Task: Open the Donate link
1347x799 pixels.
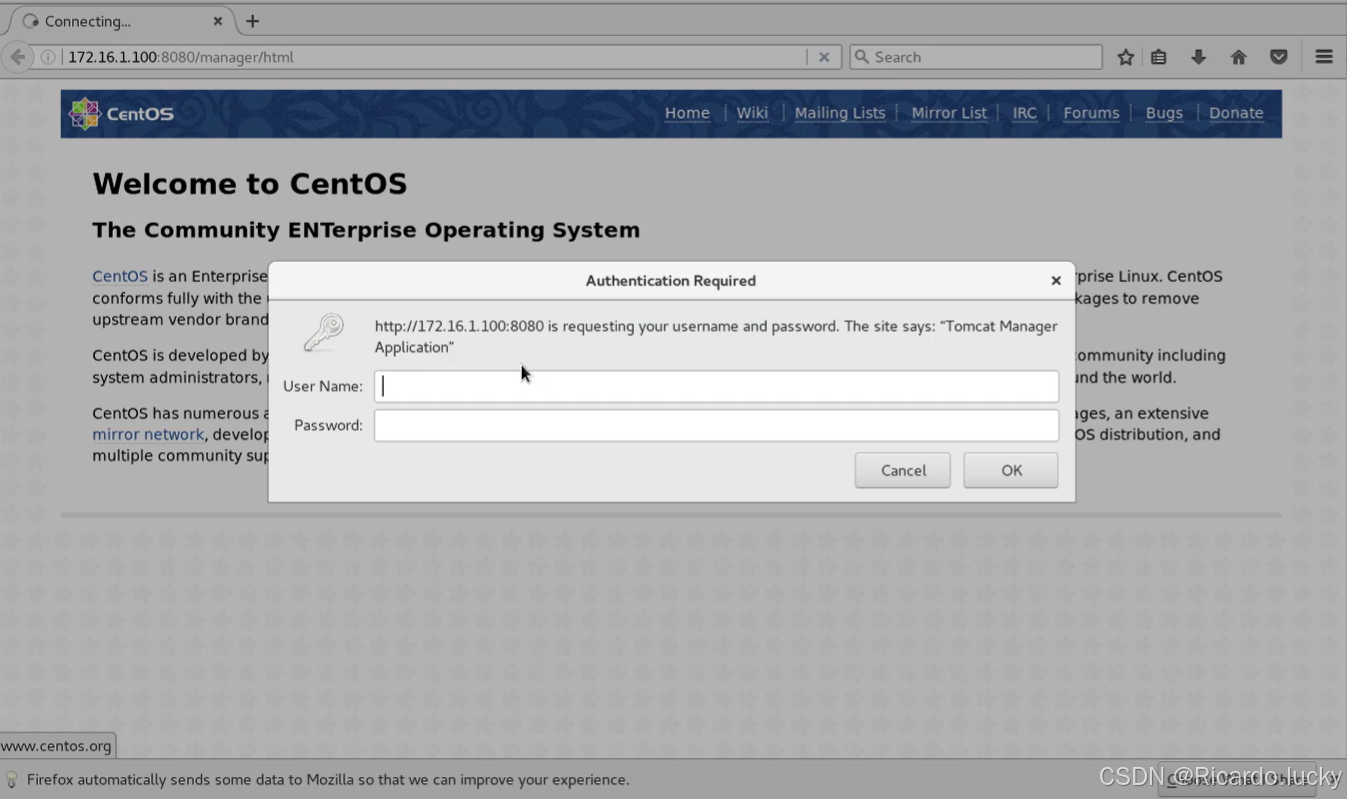Action: (1236, 113)
